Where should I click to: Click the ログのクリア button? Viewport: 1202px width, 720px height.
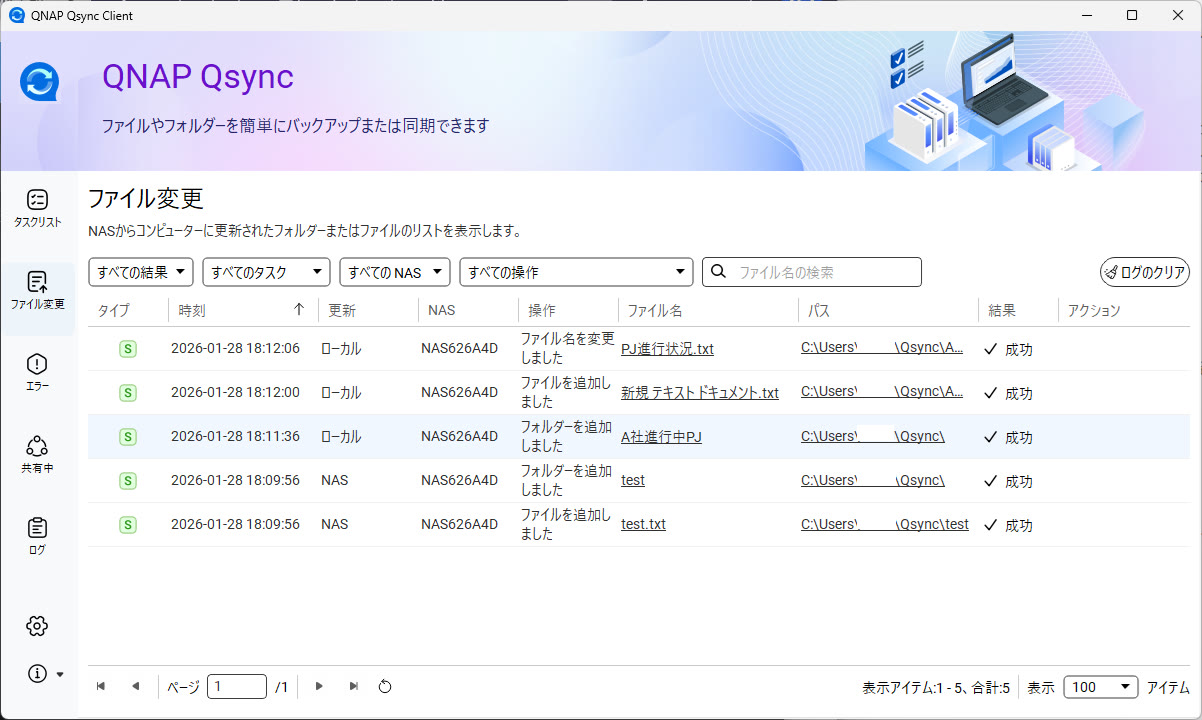(1145, 272)
